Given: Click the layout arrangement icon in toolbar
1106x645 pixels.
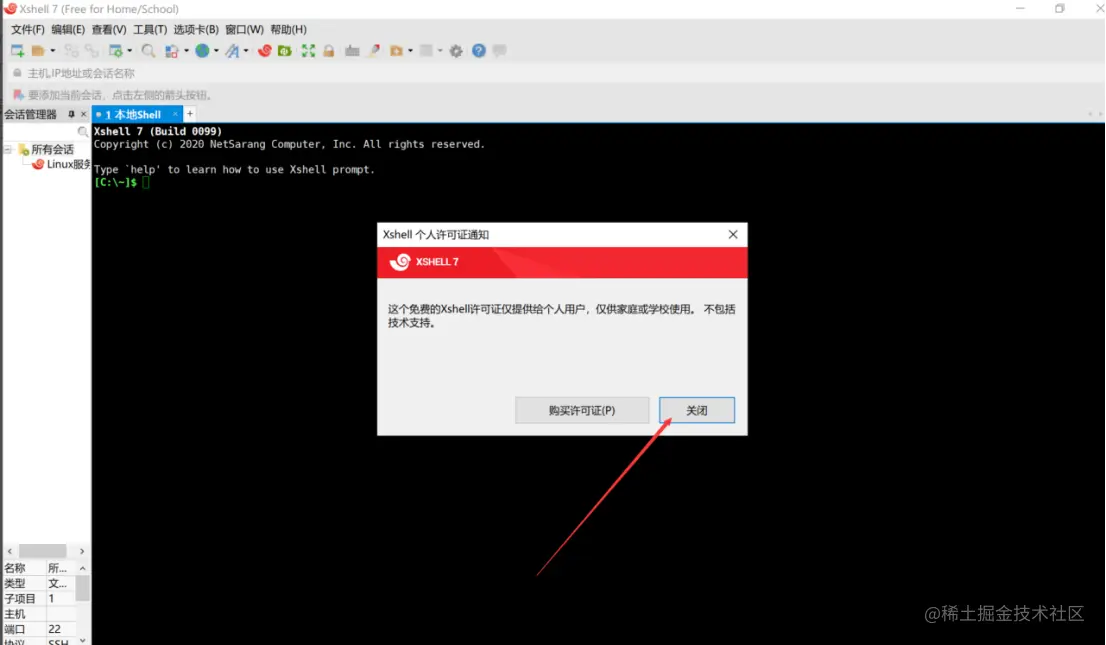Looking at the screenshot, I should [x=171, y=51].
